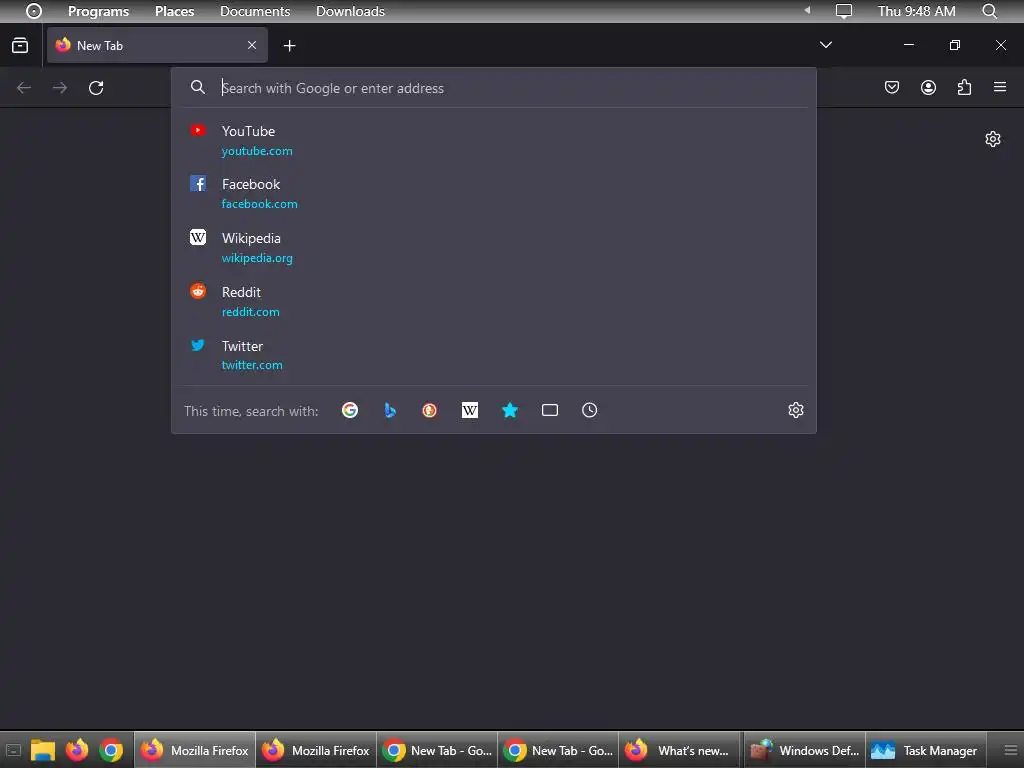Switch to first New Tab Chrome window
This screenshot has width=1024, height=768.
[x=437, y=750]
